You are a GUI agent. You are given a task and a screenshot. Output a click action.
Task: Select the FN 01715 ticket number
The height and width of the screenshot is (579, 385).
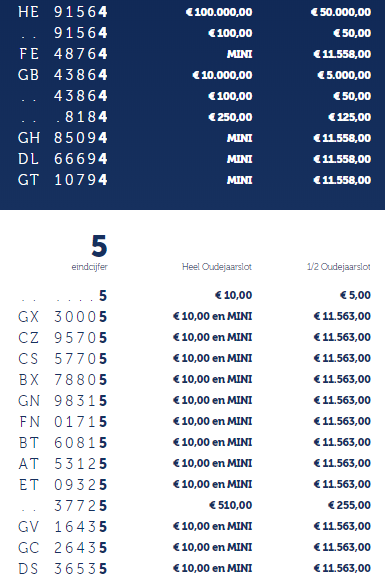click(x=62, y=421)
